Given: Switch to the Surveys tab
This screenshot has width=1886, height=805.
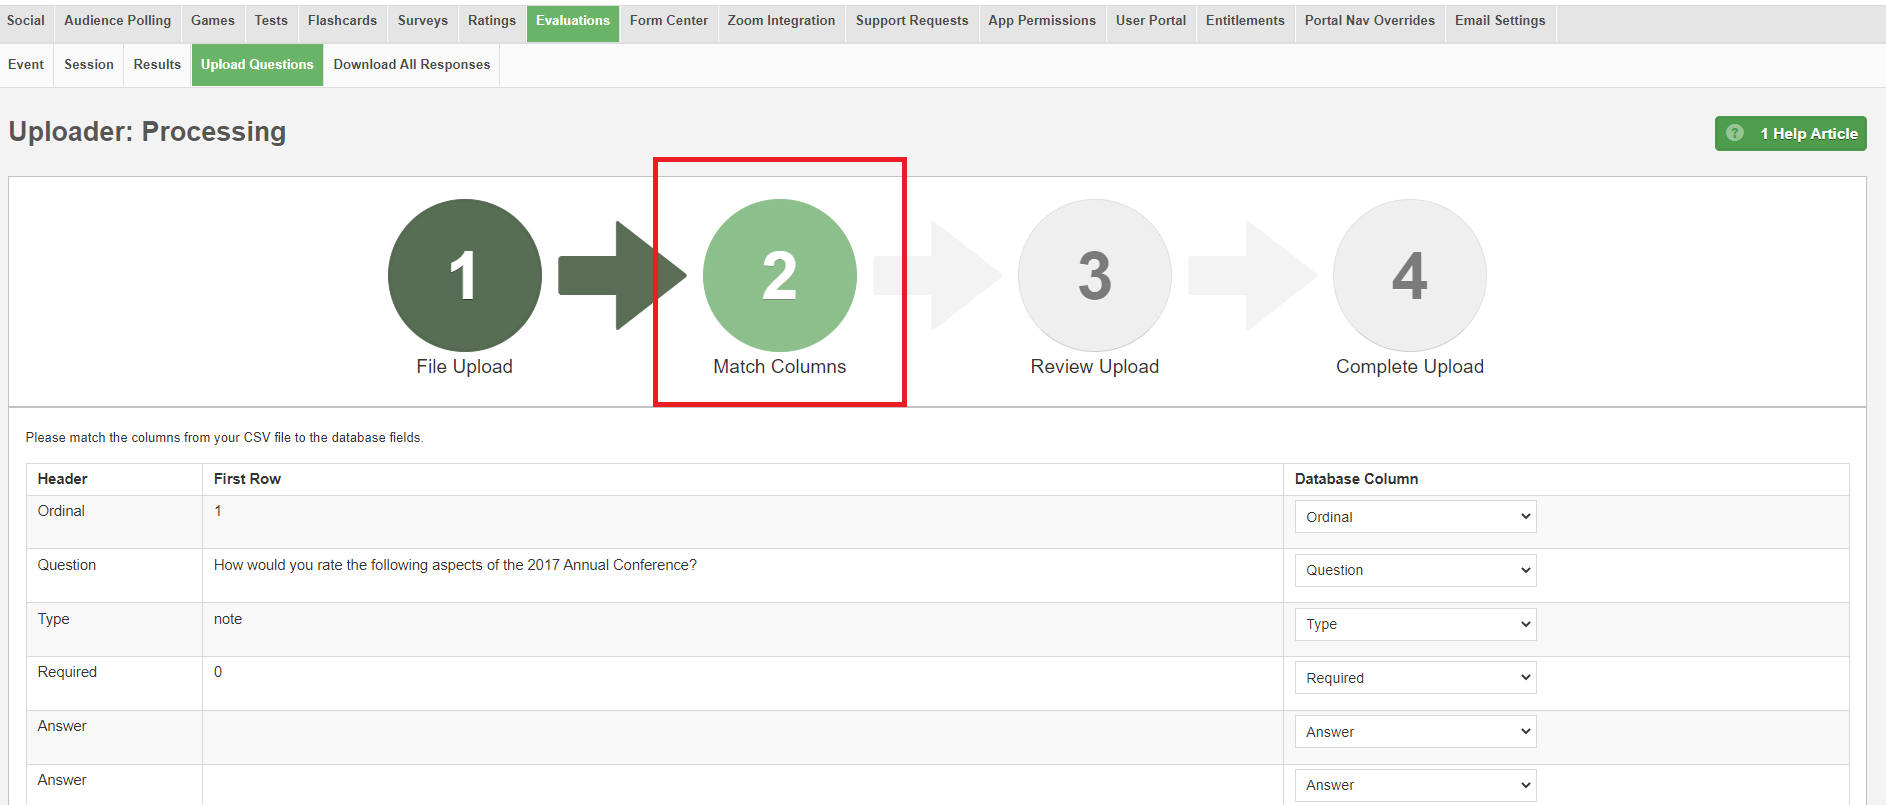Looking at the screenshot, I should click(x=422, y=21).
